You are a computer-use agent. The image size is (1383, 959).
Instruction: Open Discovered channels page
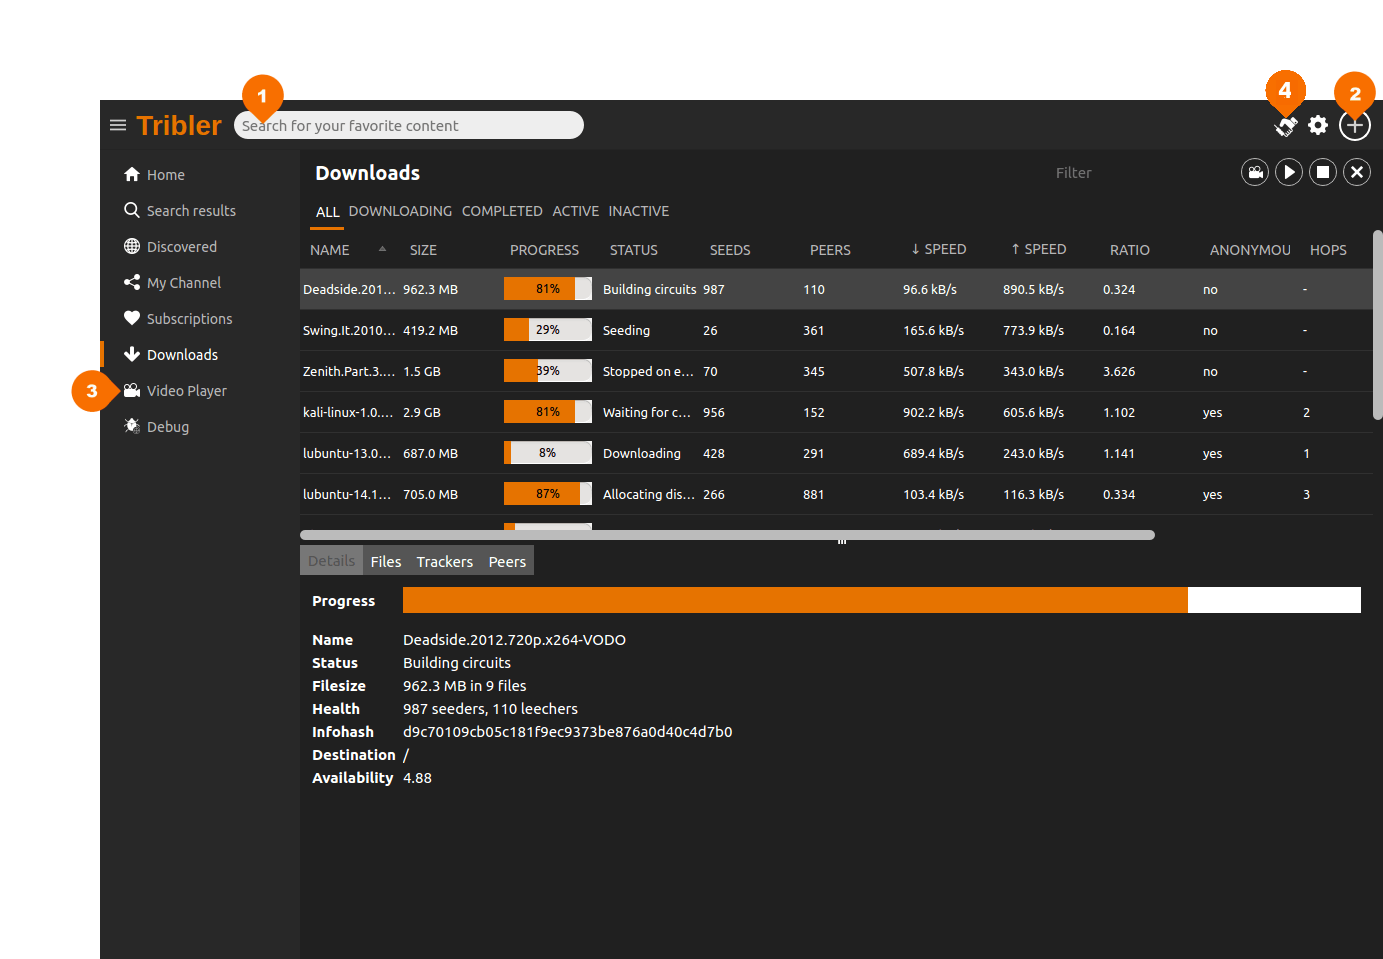tap(200, 247)
